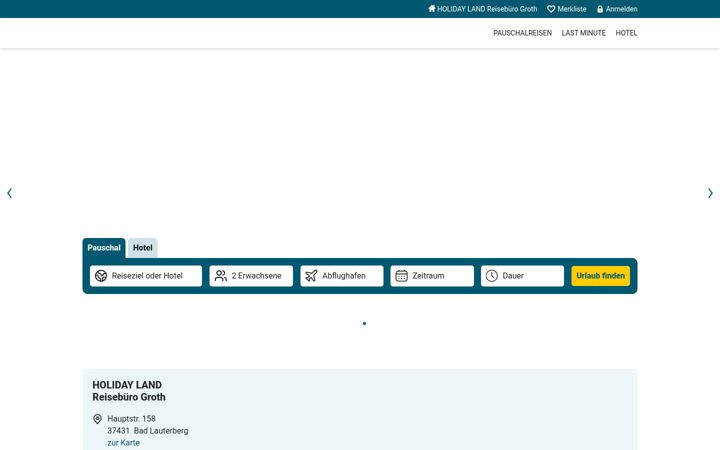Click the people icon beside 2 Erwachsene
The height and width of the screenshot is (450, 720).
[x=221, y=276]
